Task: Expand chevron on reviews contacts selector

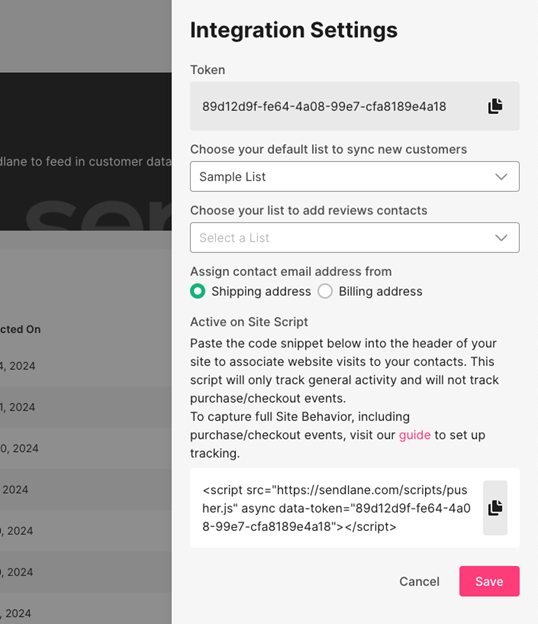Action: coord(501,238)
